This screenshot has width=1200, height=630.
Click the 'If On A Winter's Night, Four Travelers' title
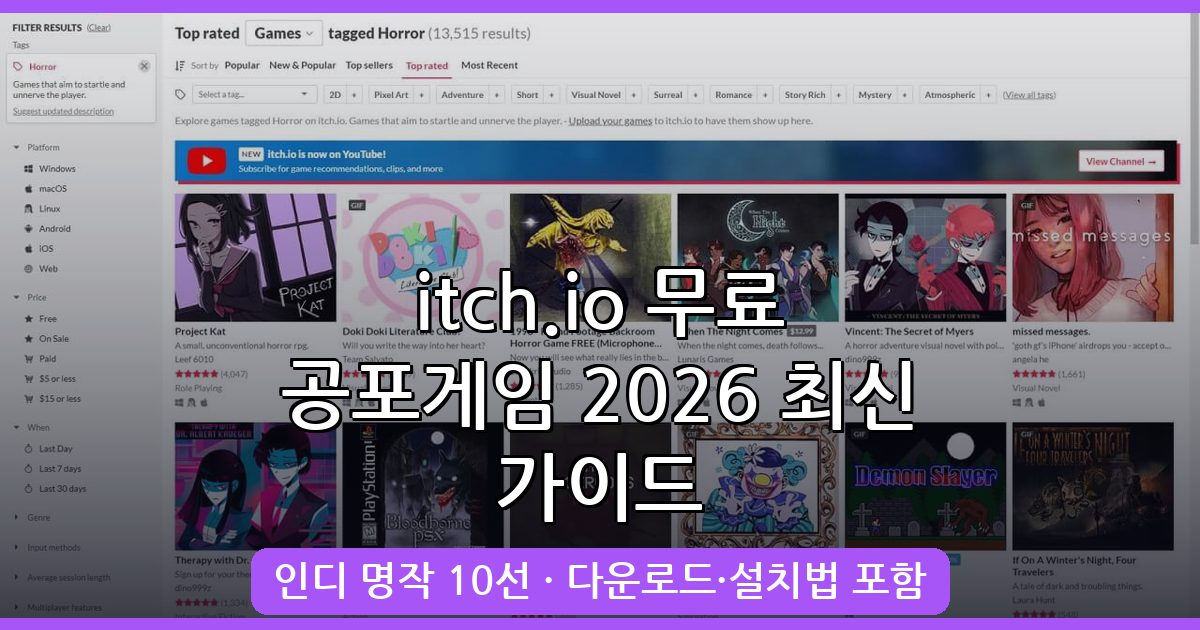pyautogui.click(x=1074, y=567)
